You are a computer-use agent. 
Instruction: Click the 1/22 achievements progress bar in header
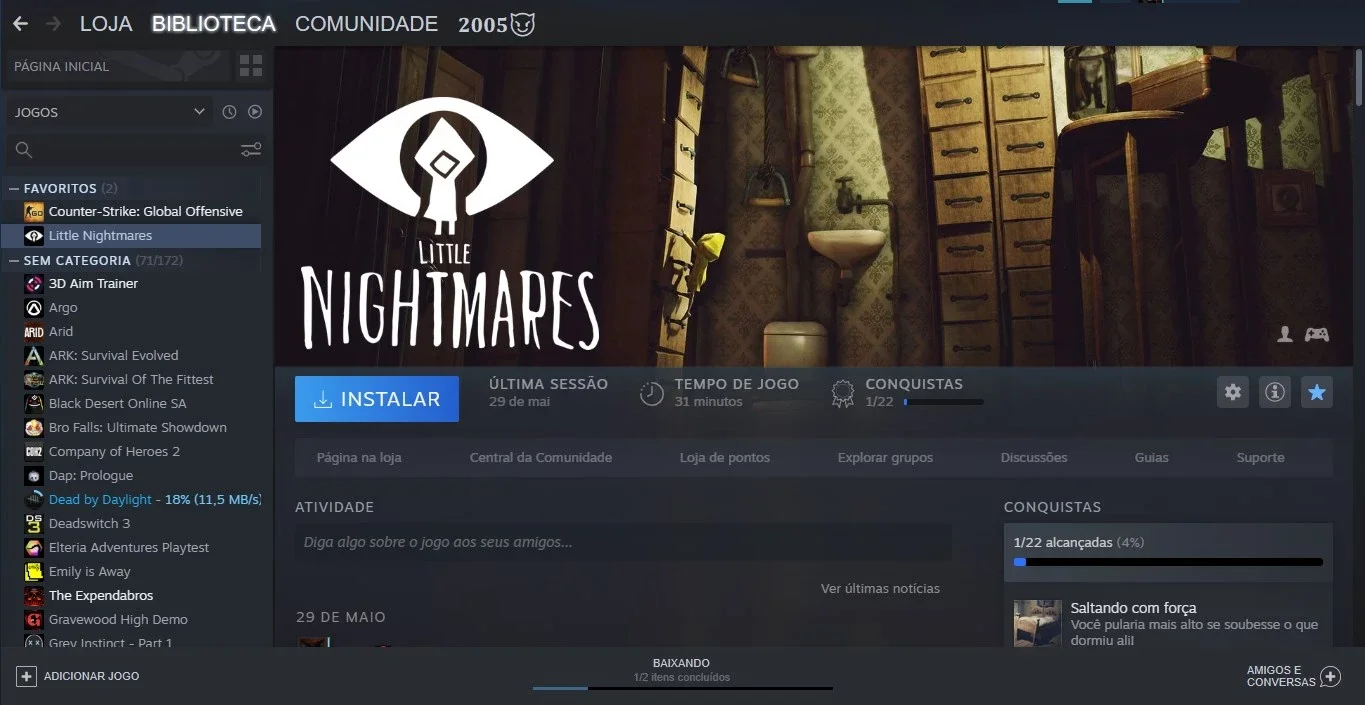(943, 402)
